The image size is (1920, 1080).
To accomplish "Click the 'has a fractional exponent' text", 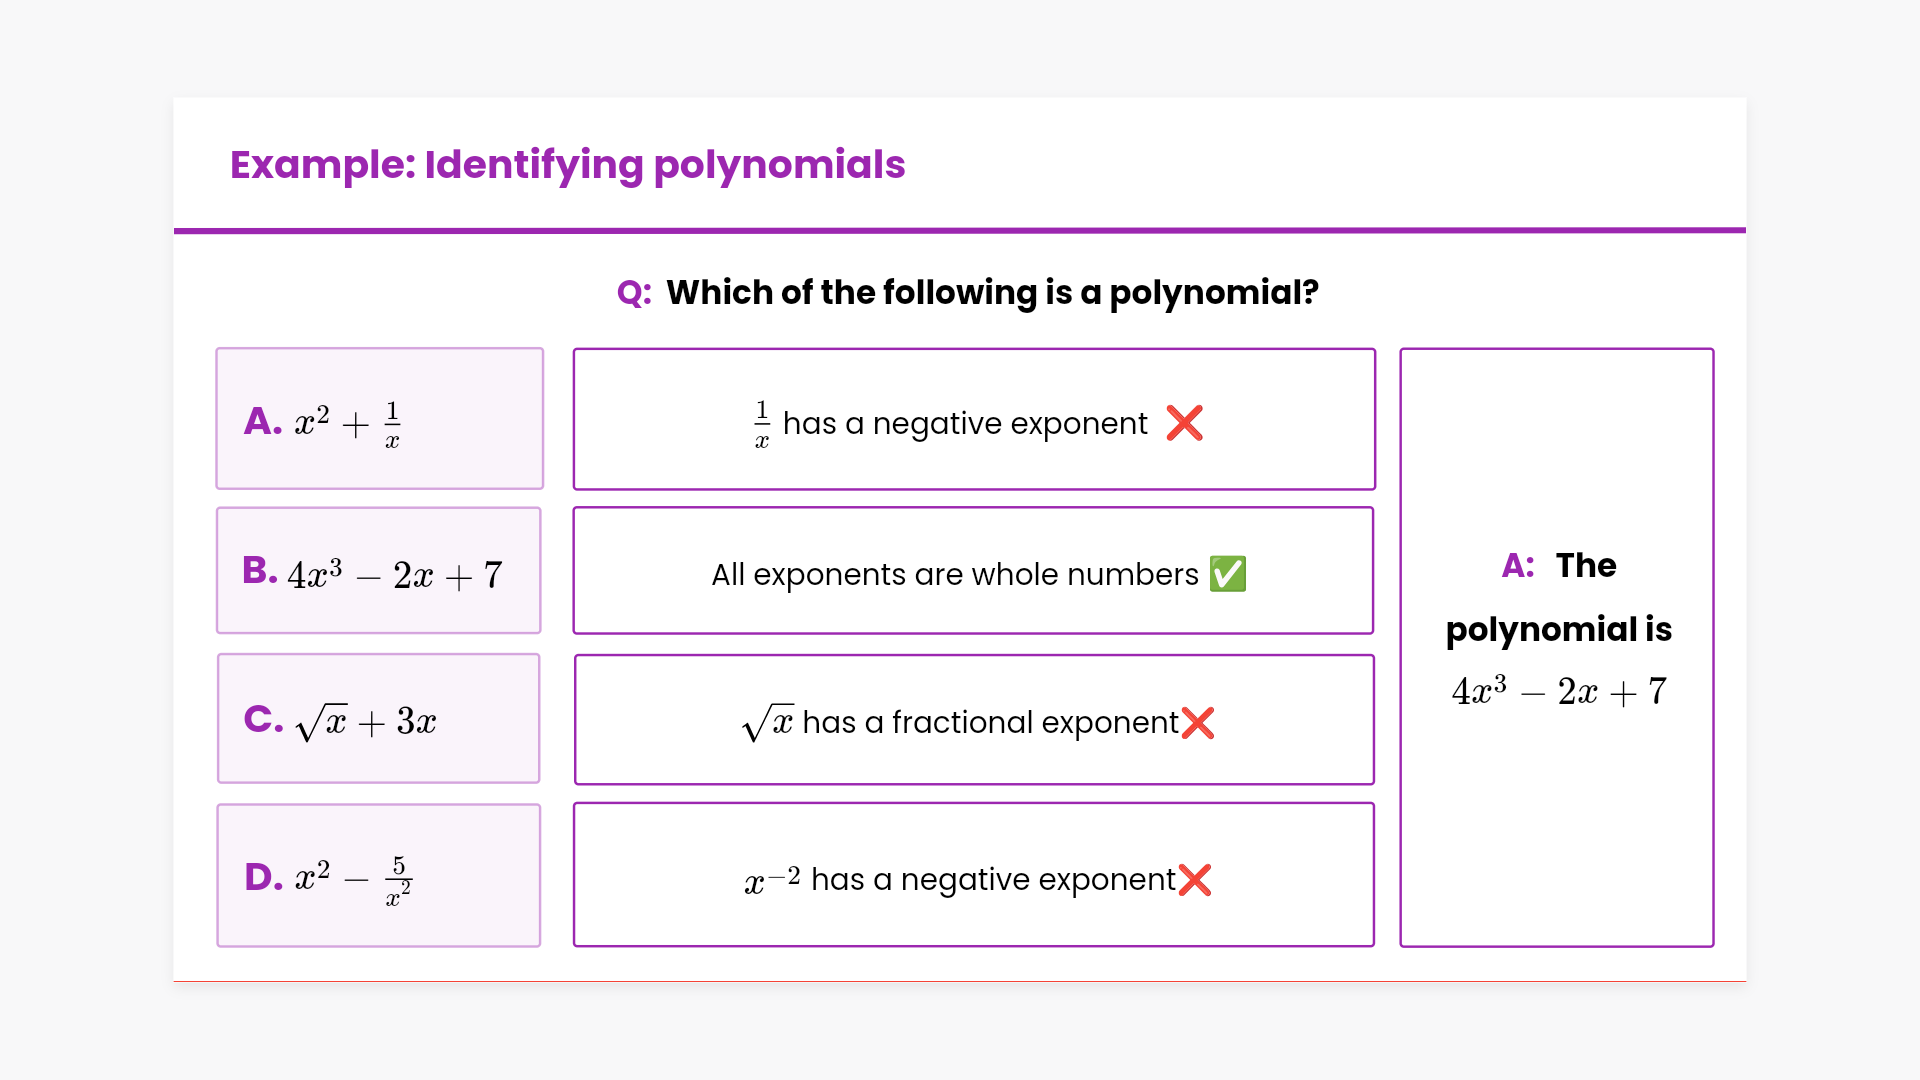I will coord(990,723).
